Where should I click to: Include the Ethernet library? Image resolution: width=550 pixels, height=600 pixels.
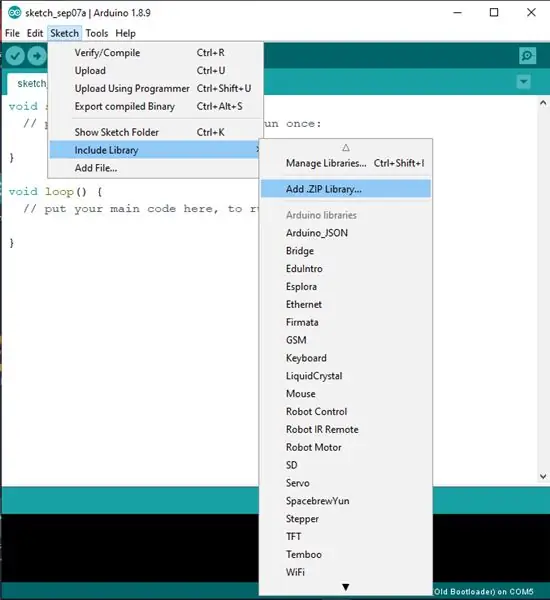[x=346, y=305]
